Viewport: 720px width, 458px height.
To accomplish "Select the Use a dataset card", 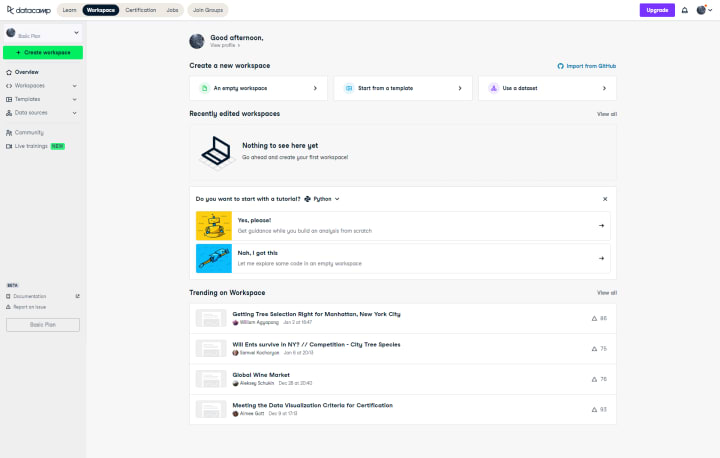I will pyautogui.click(x=547, y=88).
